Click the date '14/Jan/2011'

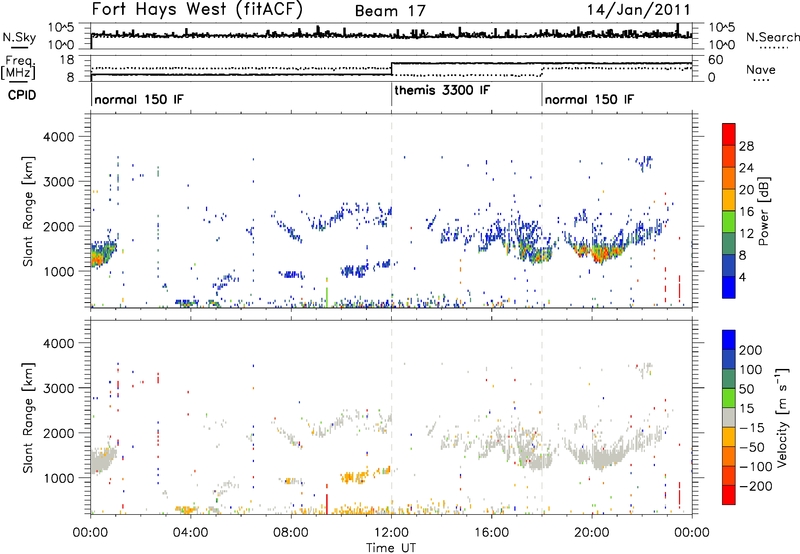pos(639,10)
